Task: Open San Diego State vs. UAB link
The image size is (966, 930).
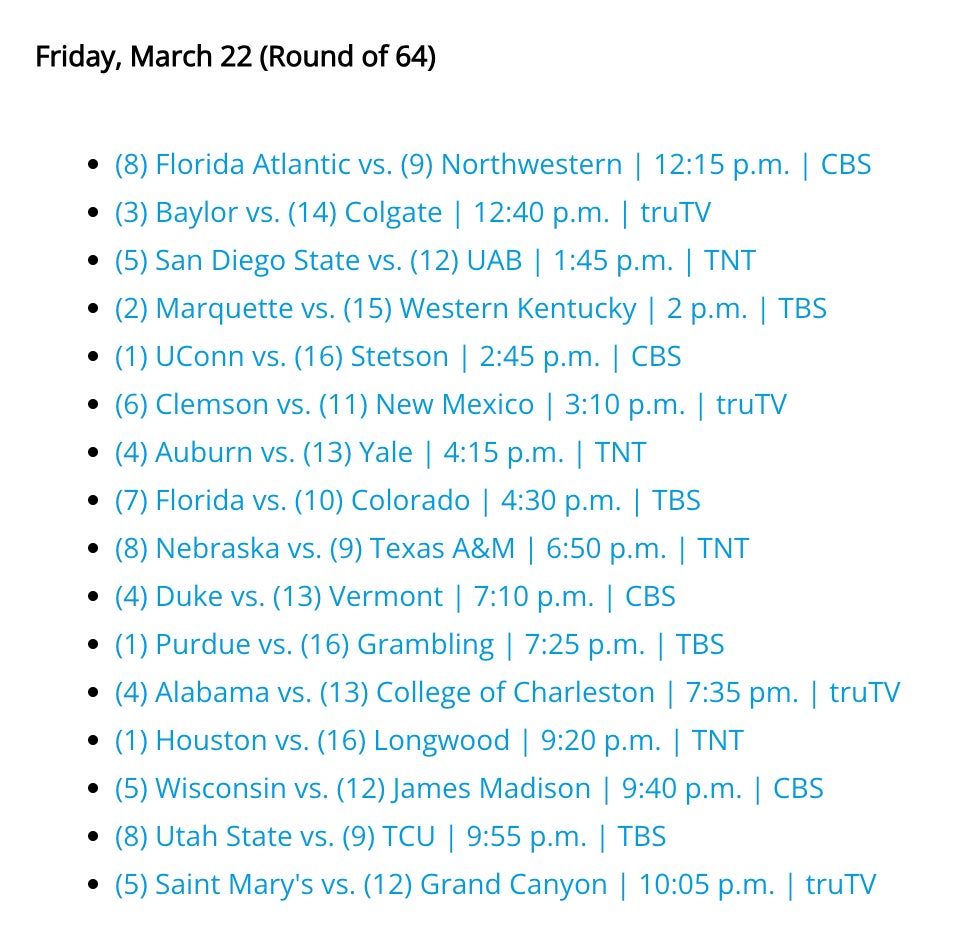Action: pos(434,261)
